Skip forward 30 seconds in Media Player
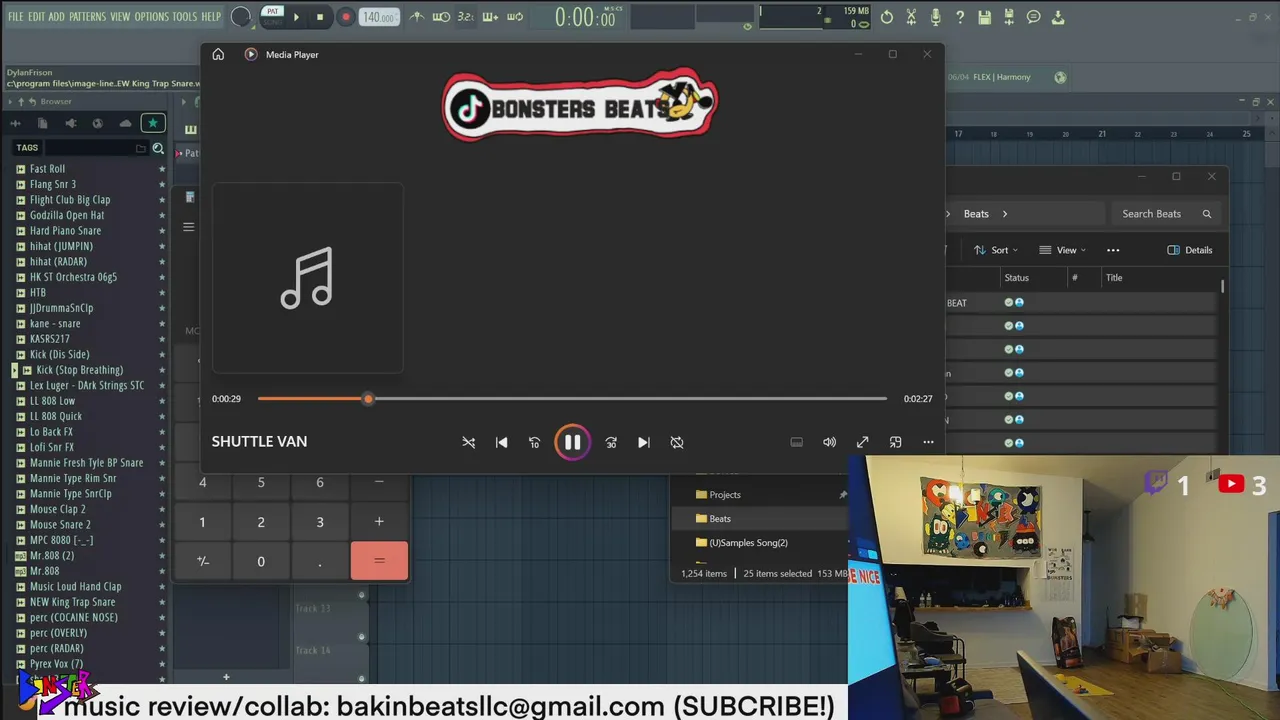The height and width of the screenshot is (720, 1280). pyautogui.click(x=611, y=442)
